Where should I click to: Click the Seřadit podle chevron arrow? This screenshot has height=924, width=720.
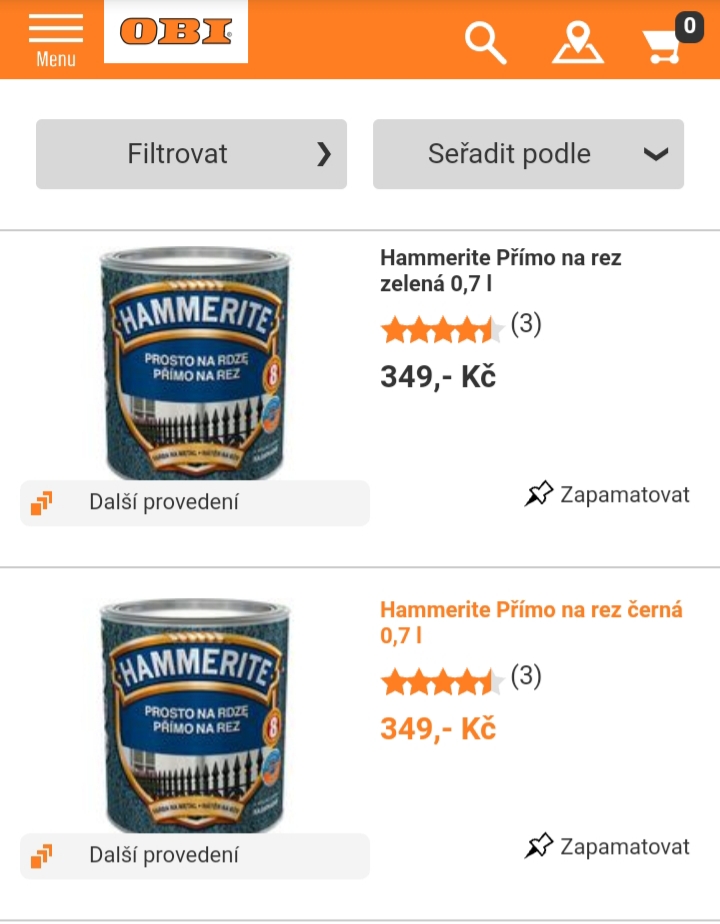pyautogui.click(x=655, y=154)
